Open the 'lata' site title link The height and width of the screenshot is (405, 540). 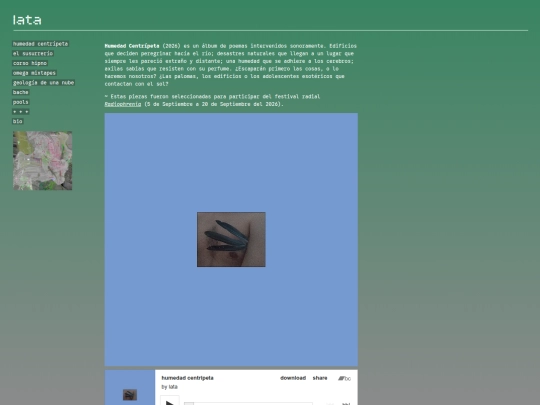(x=27, y=20)
